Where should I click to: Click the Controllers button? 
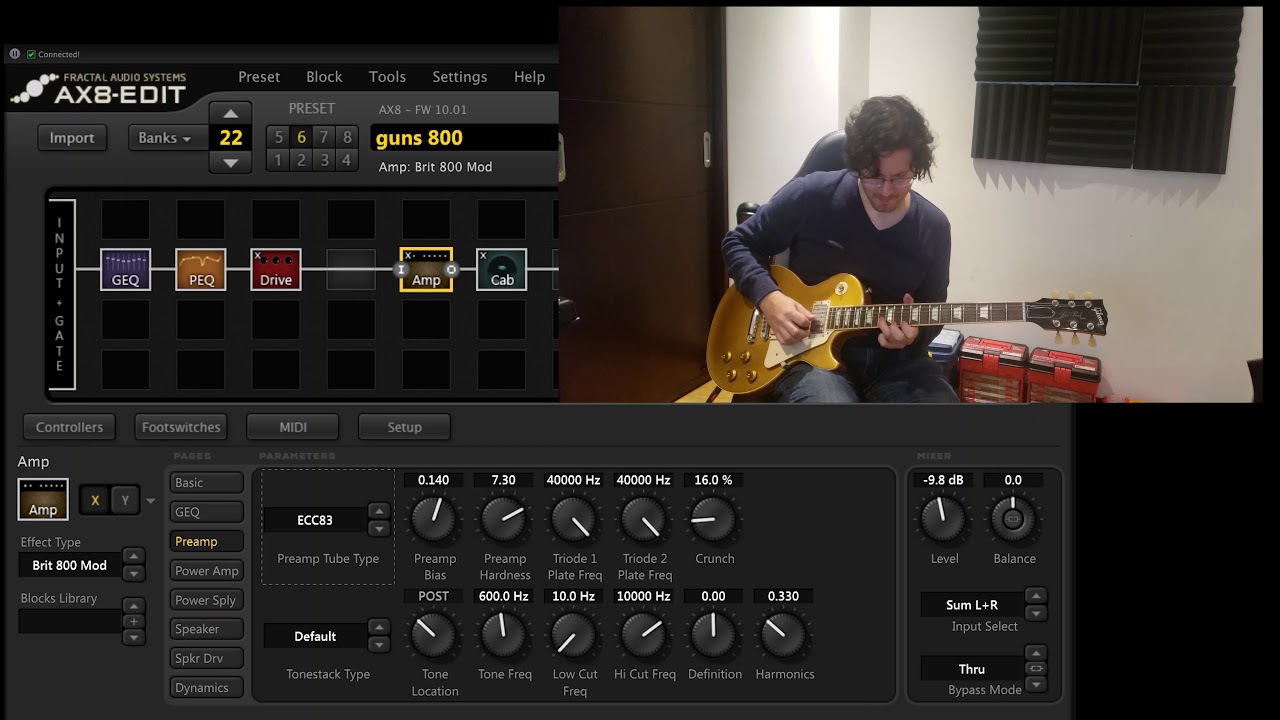[69, 427]
